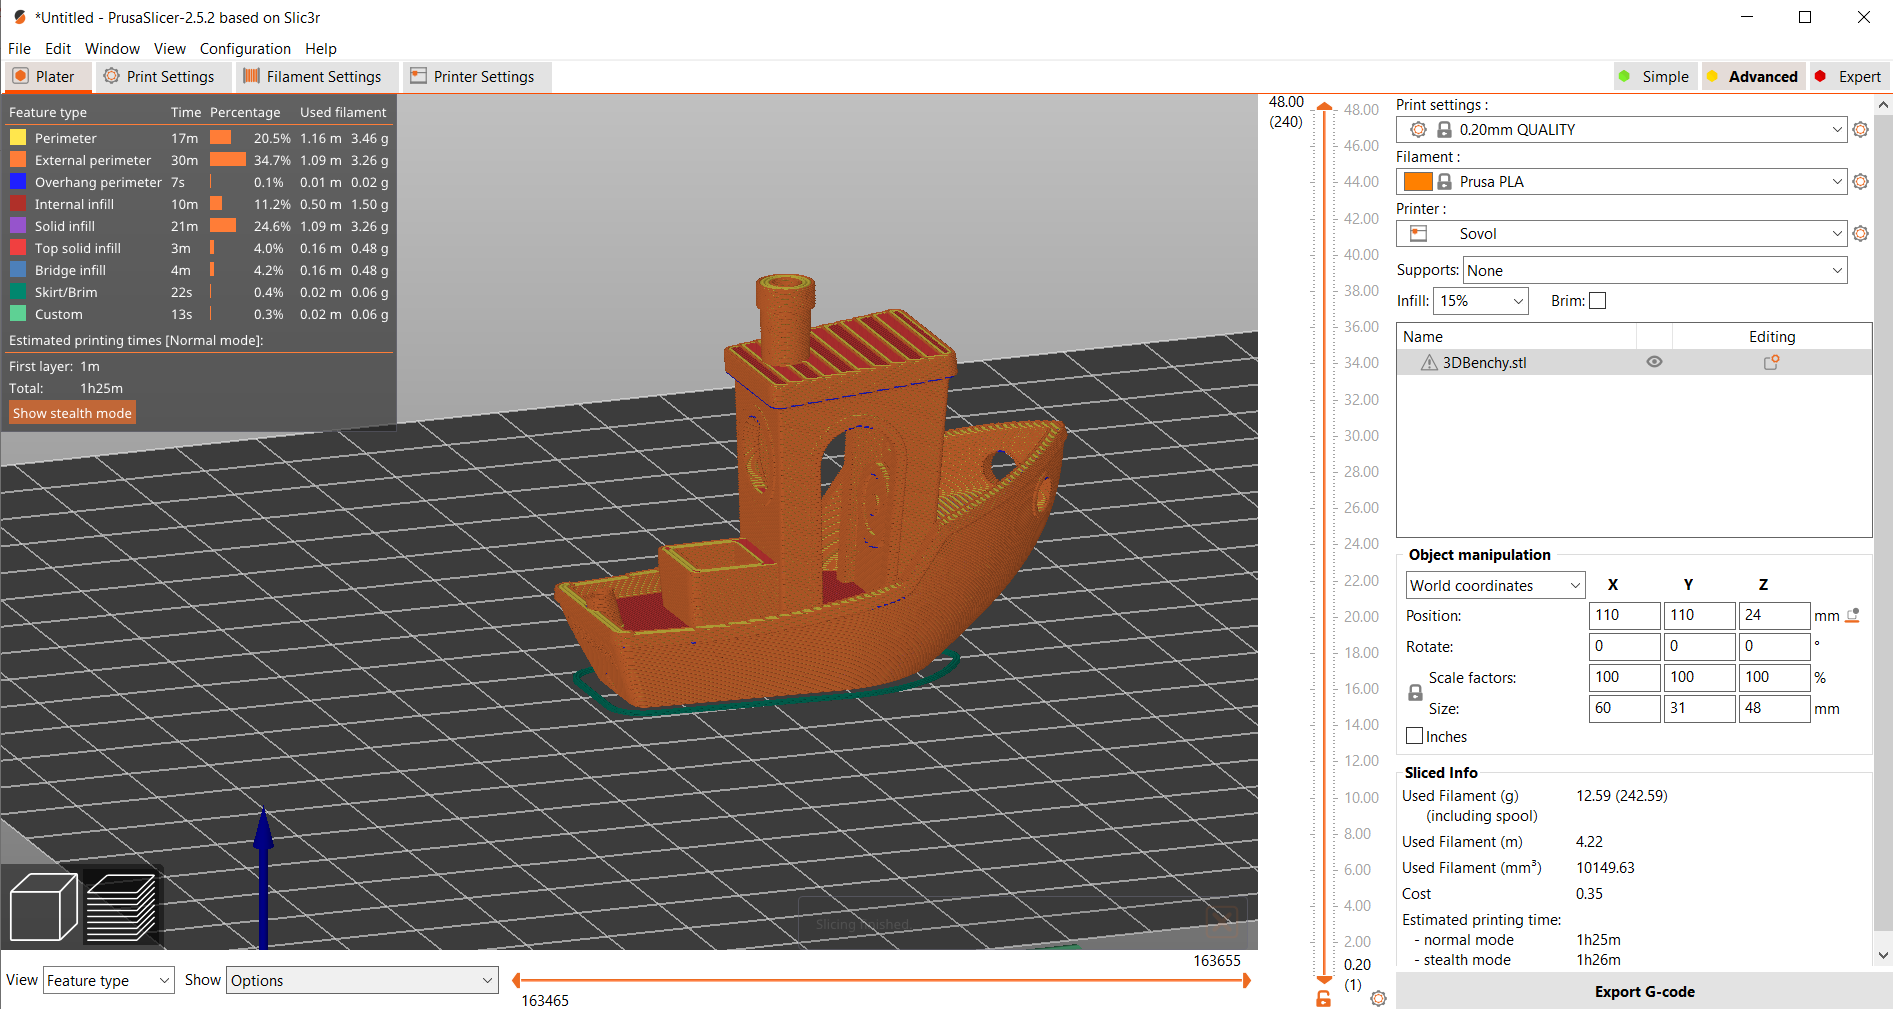The width and height of the screenshot is (1893, 1009).
Task: Click the horizontal slider right thumb
Action: [1246, 981]
